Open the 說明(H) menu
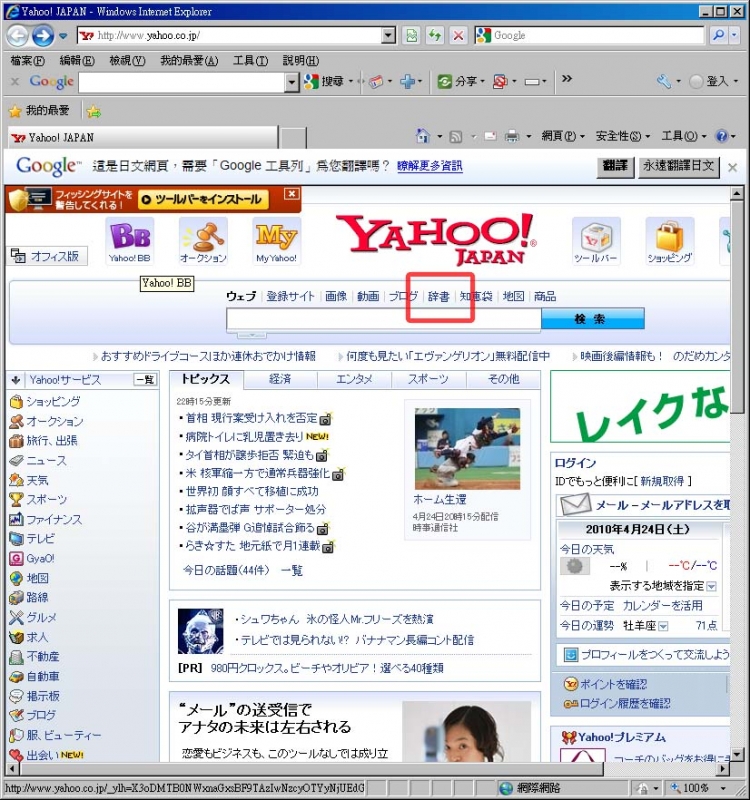The image size is (750, 800). coord(301,61)
